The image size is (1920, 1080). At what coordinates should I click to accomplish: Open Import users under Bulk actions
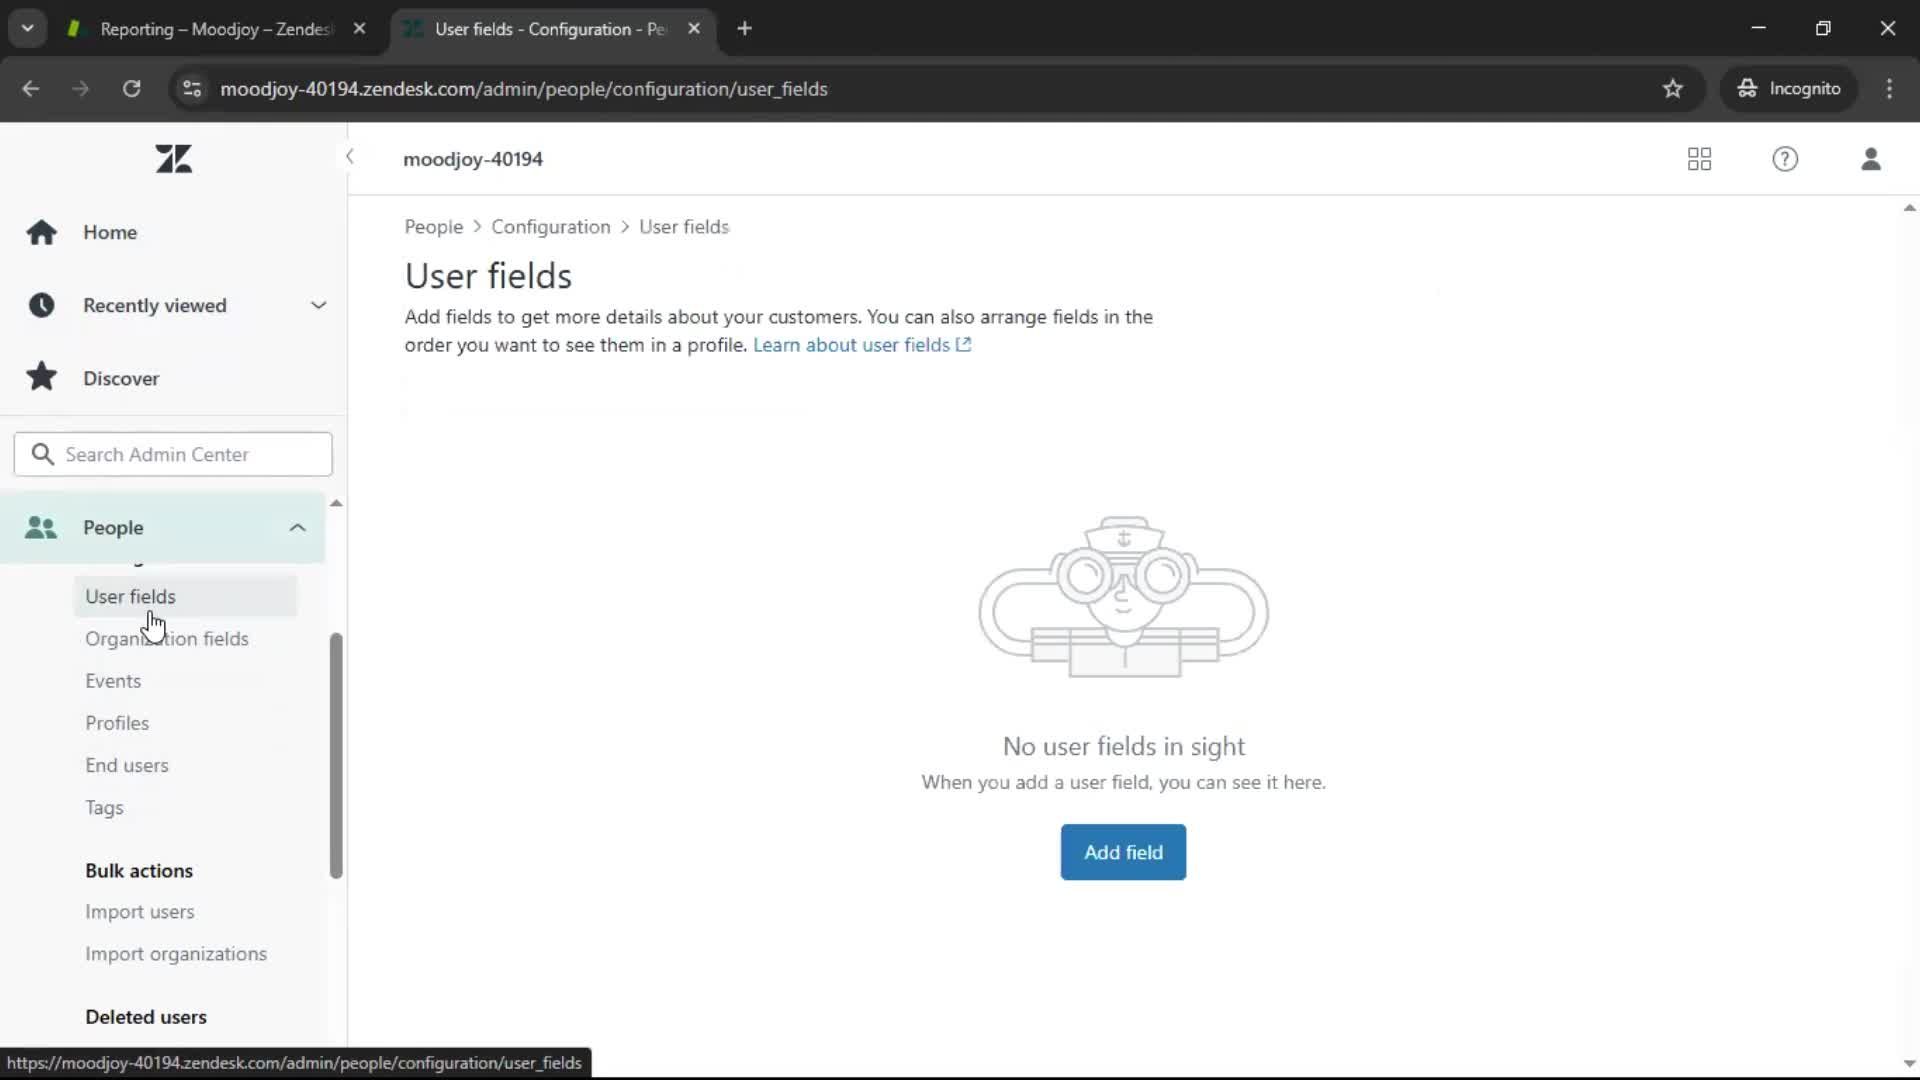140,912
